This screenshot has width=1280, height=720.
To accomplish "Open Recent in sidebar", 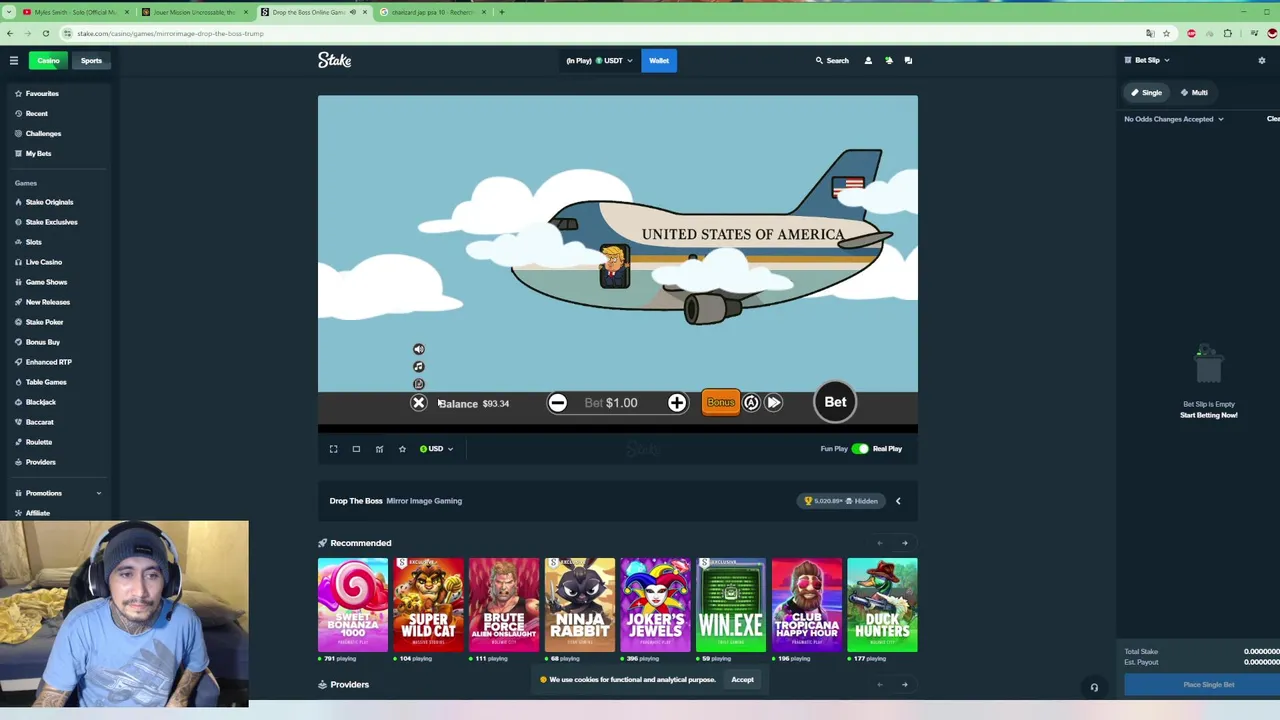I will coord(36,114).
